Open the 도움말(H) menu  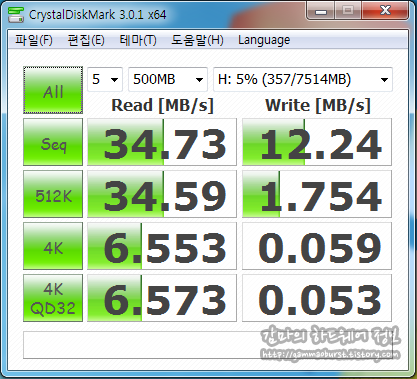[197, 40]
